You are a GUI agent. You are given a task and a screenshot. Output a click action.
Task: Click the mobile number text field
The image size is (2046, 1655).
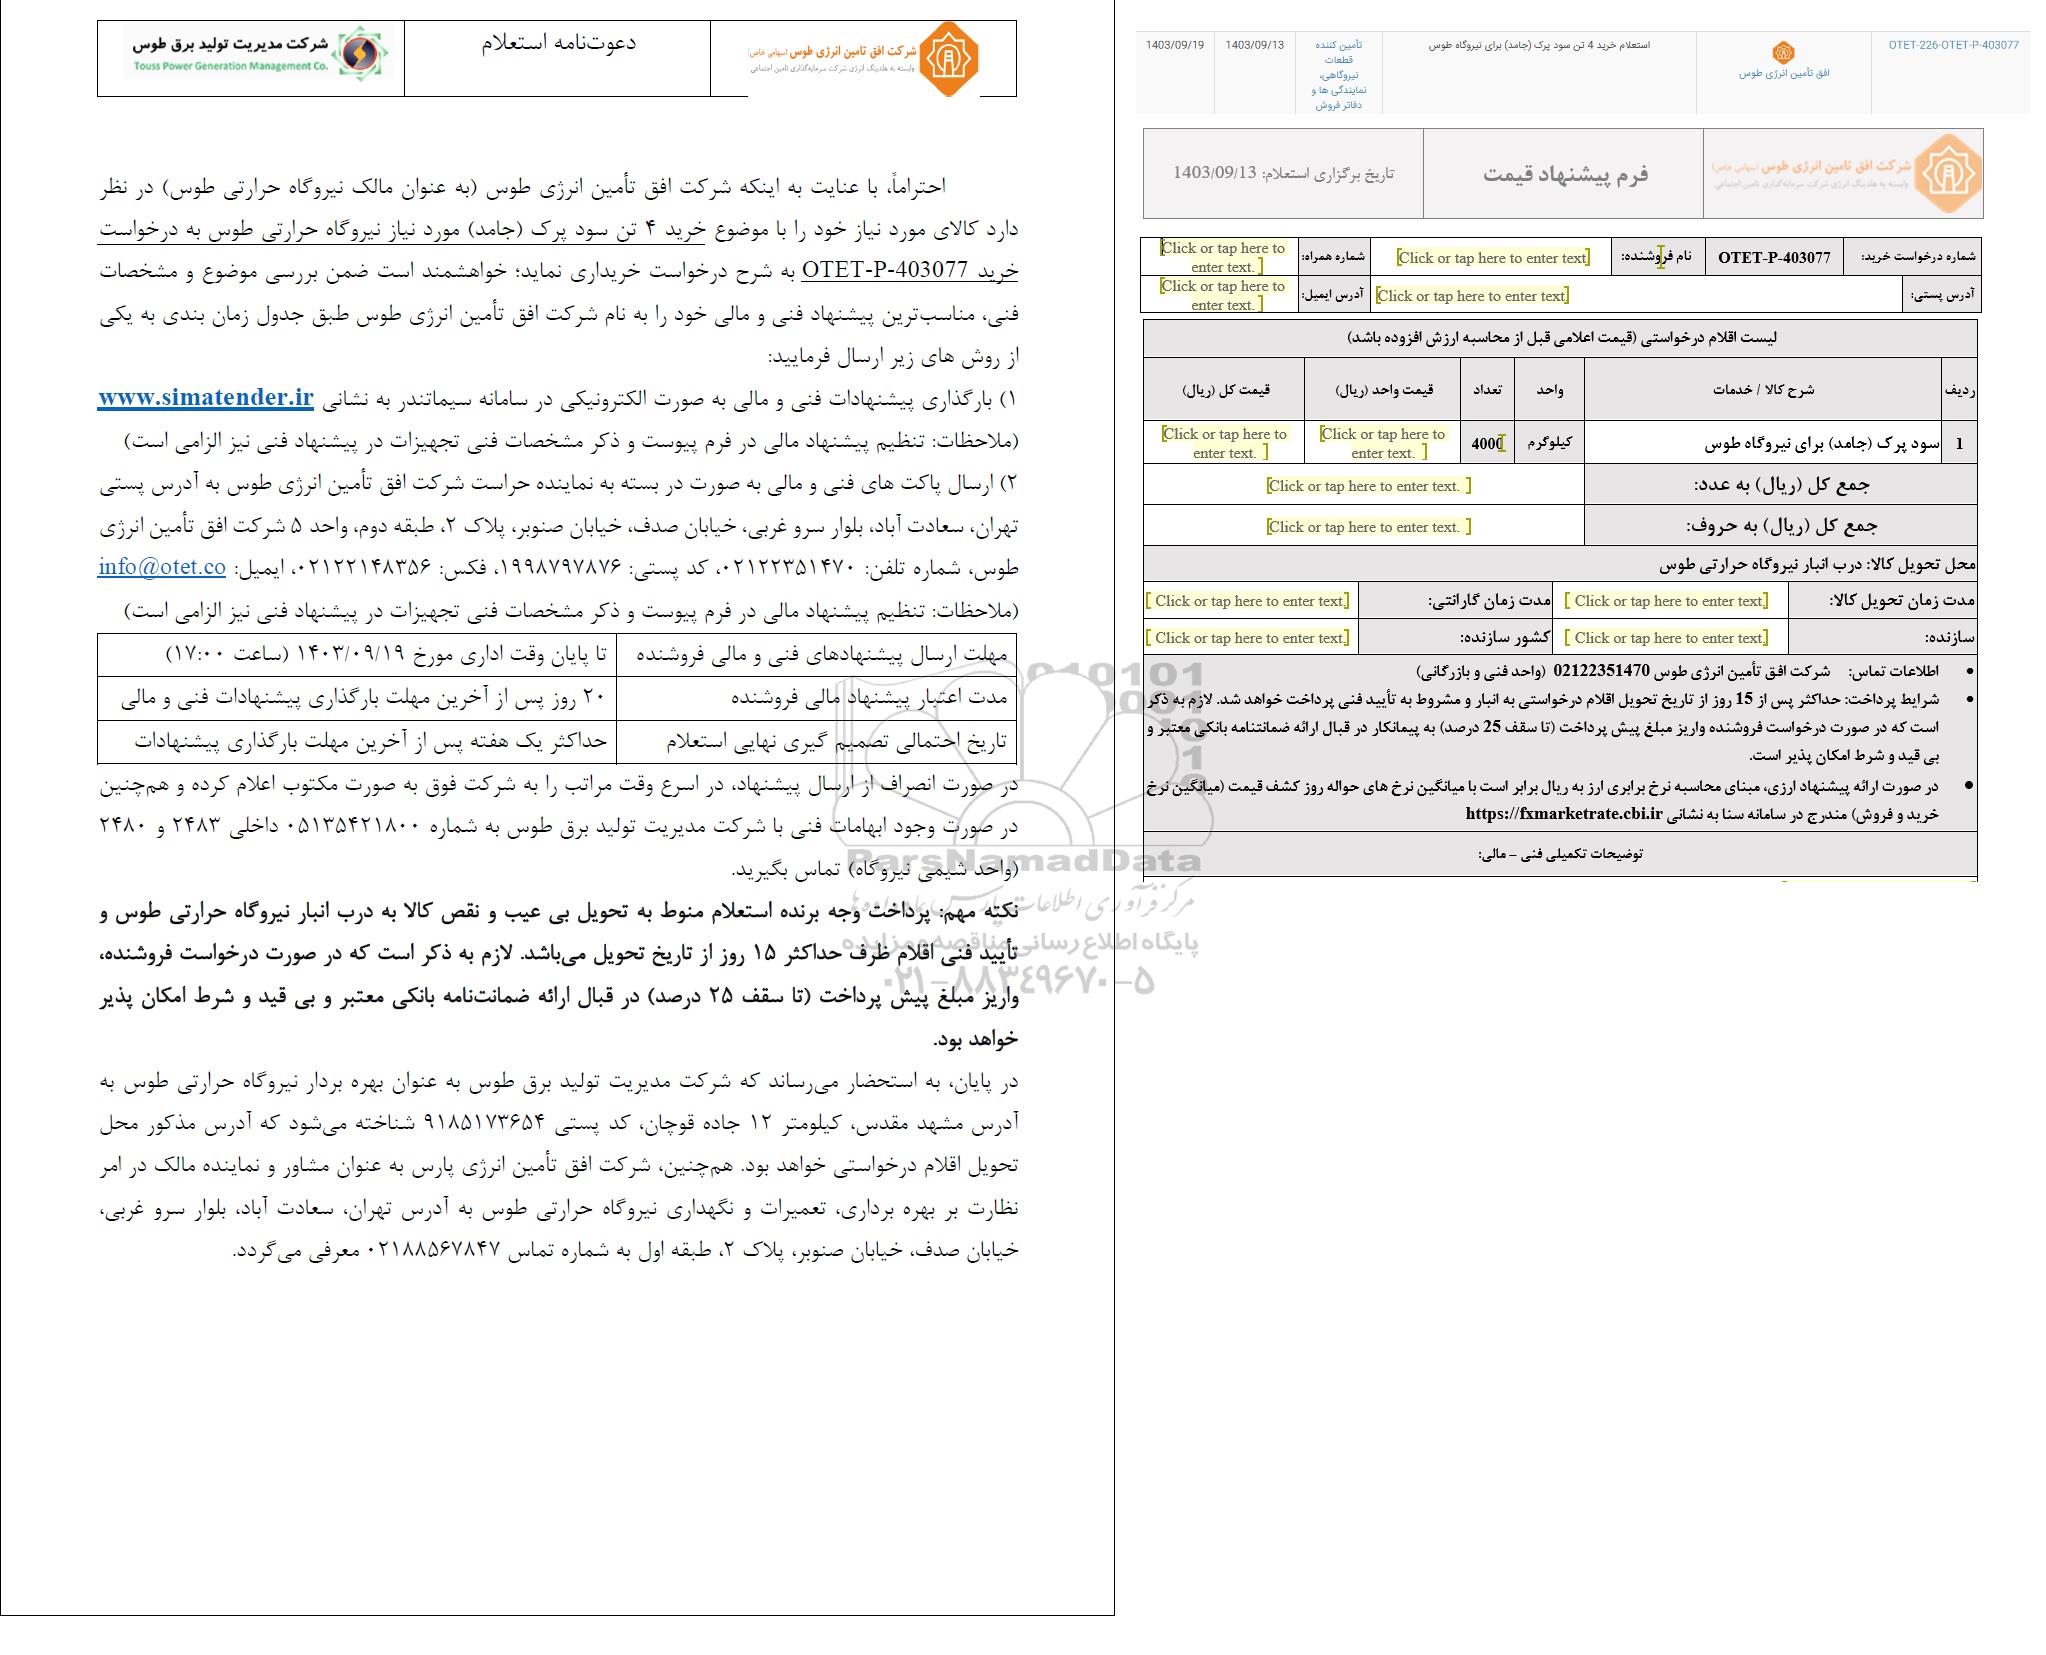[x=1222, y=257]
